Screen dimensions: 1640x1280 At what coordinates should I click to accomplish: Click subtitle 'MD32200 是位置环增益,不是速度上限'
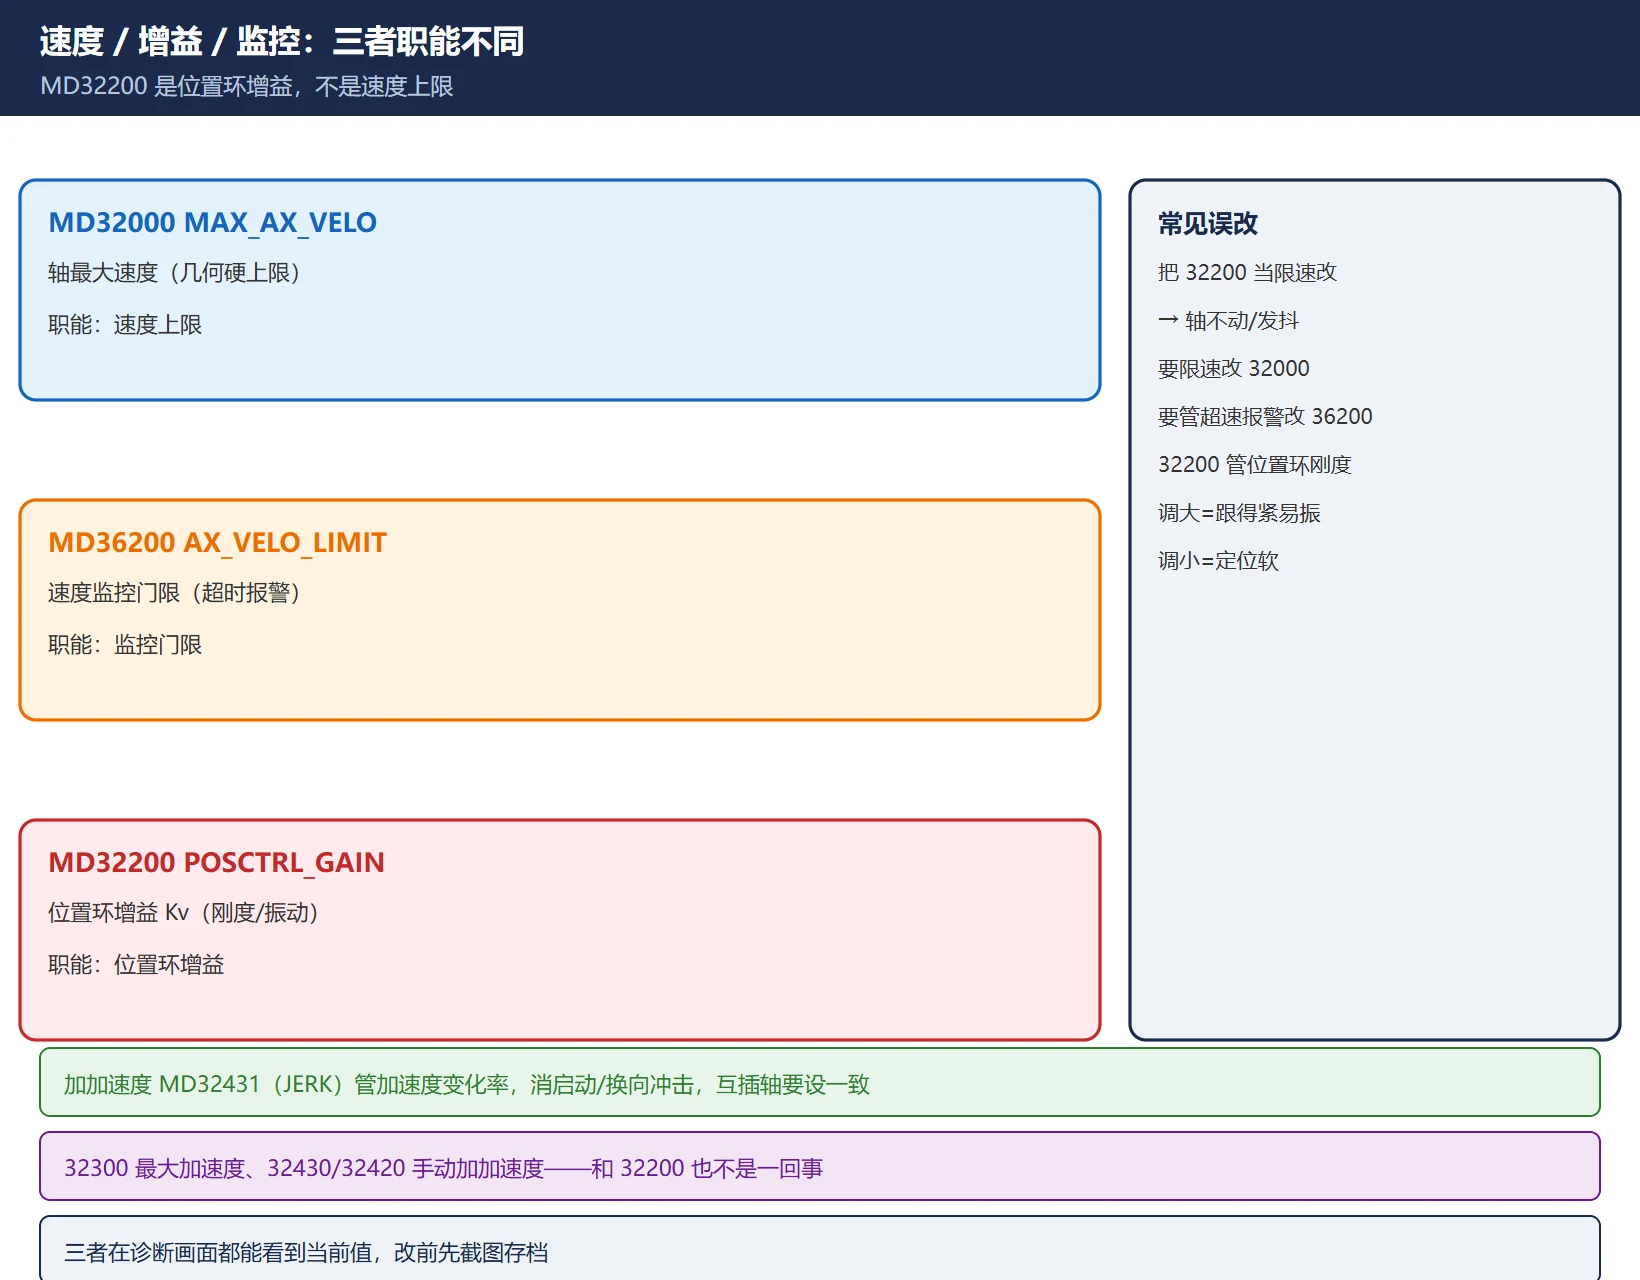(247, 86)
